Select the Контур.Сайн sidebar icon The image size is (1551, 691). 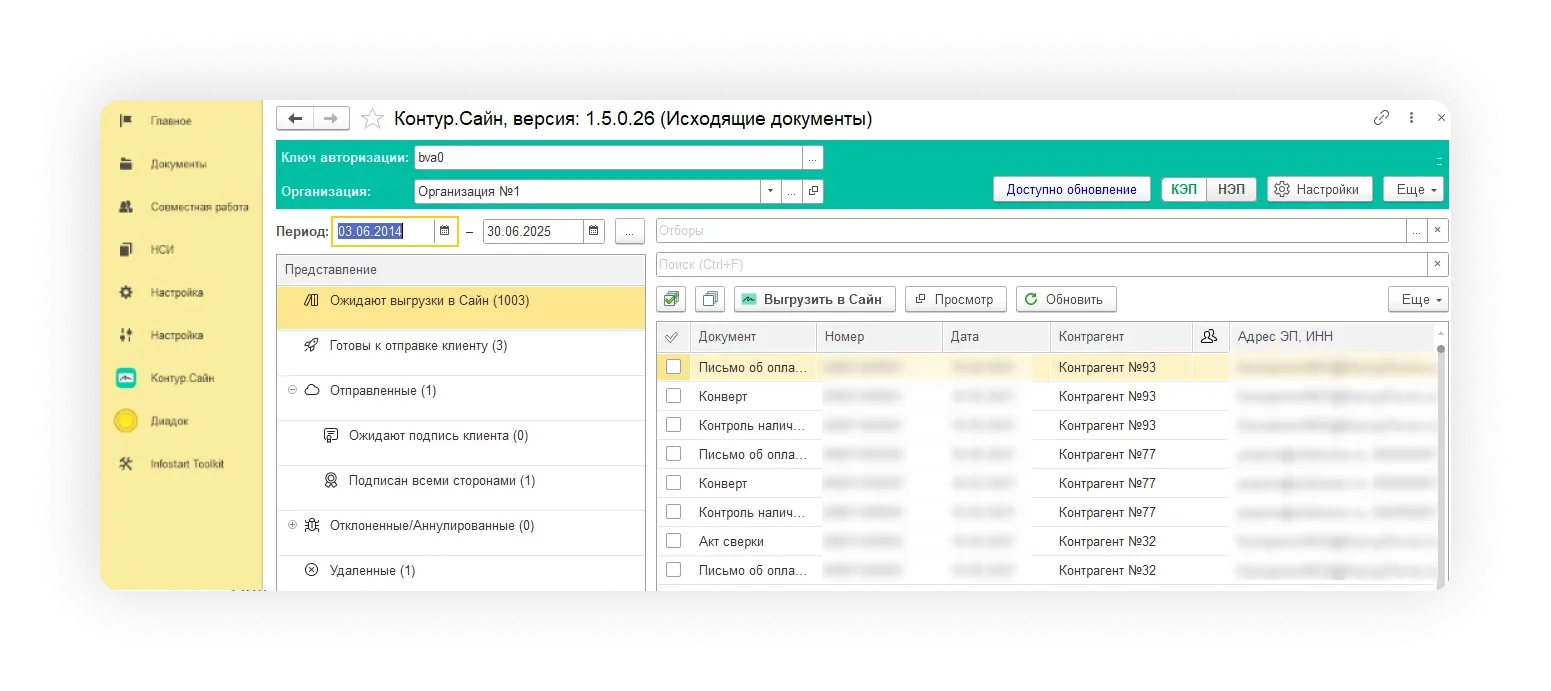pos(125,378)
